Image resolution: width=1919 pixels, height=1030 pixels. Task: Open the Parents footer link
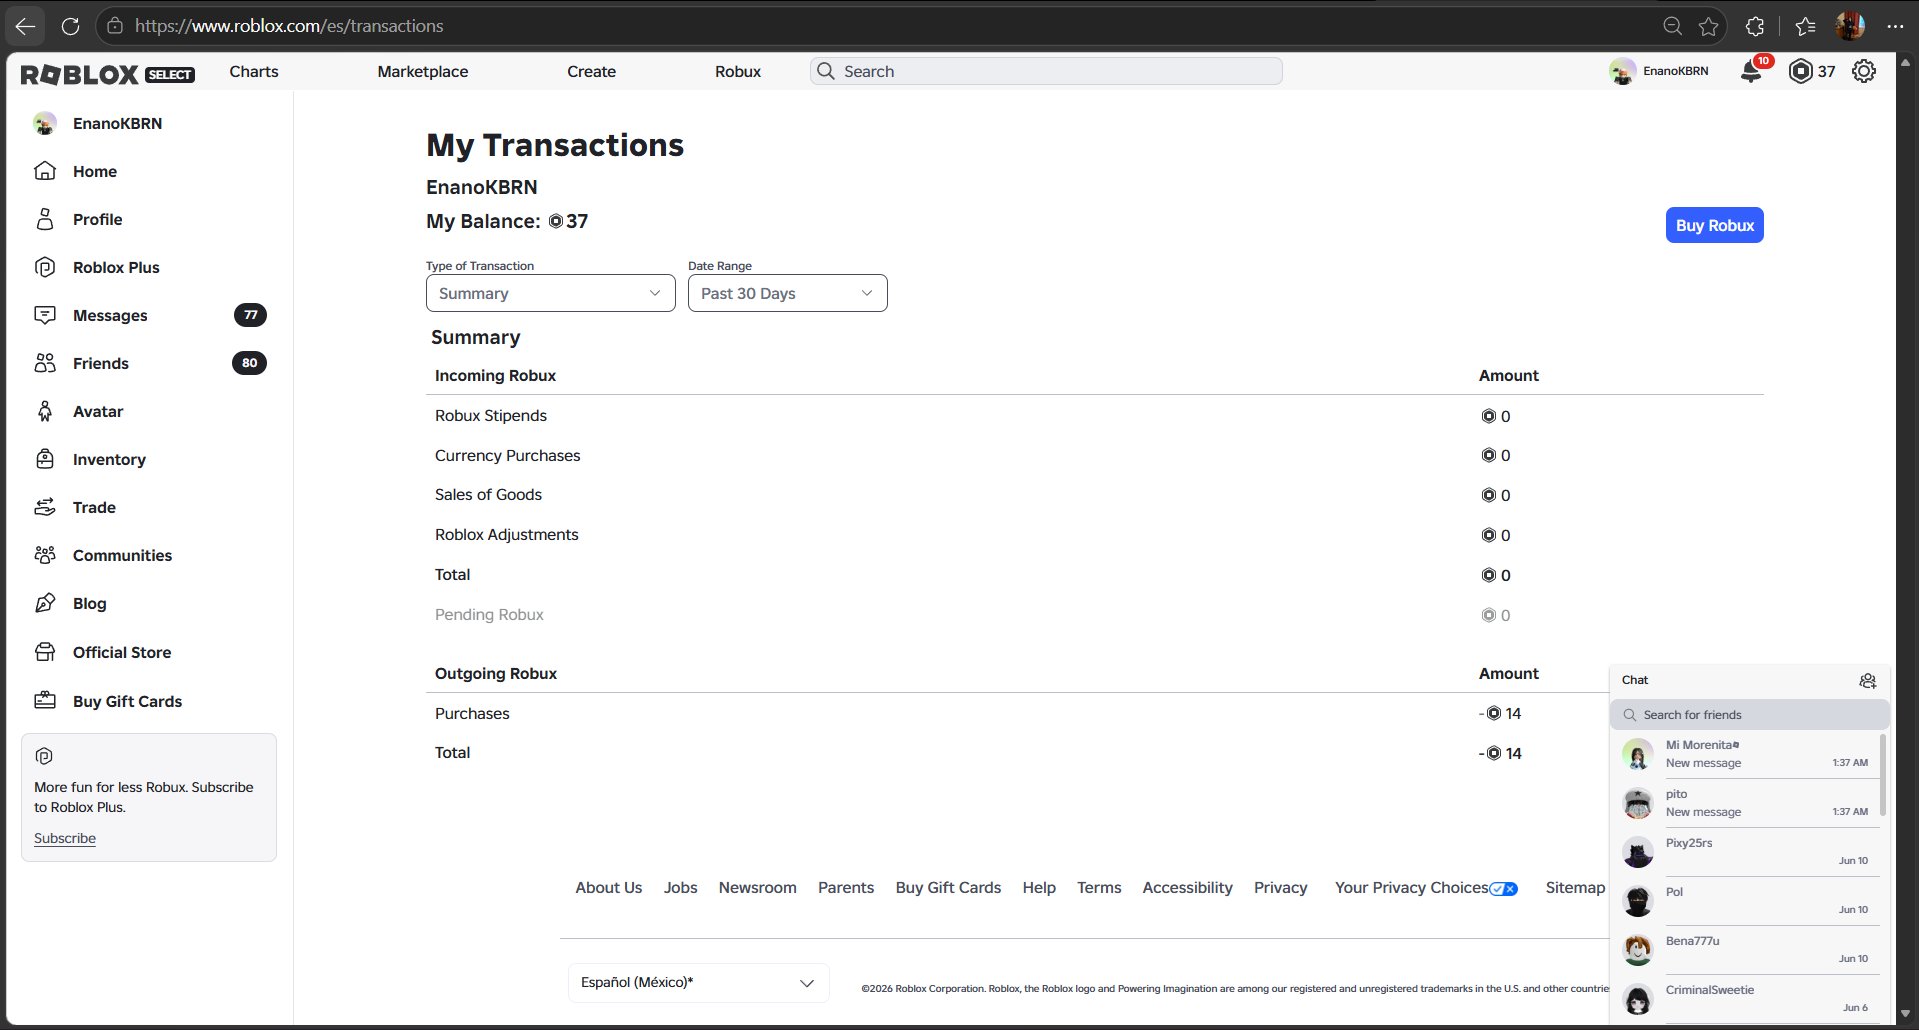tap(846, 887)
